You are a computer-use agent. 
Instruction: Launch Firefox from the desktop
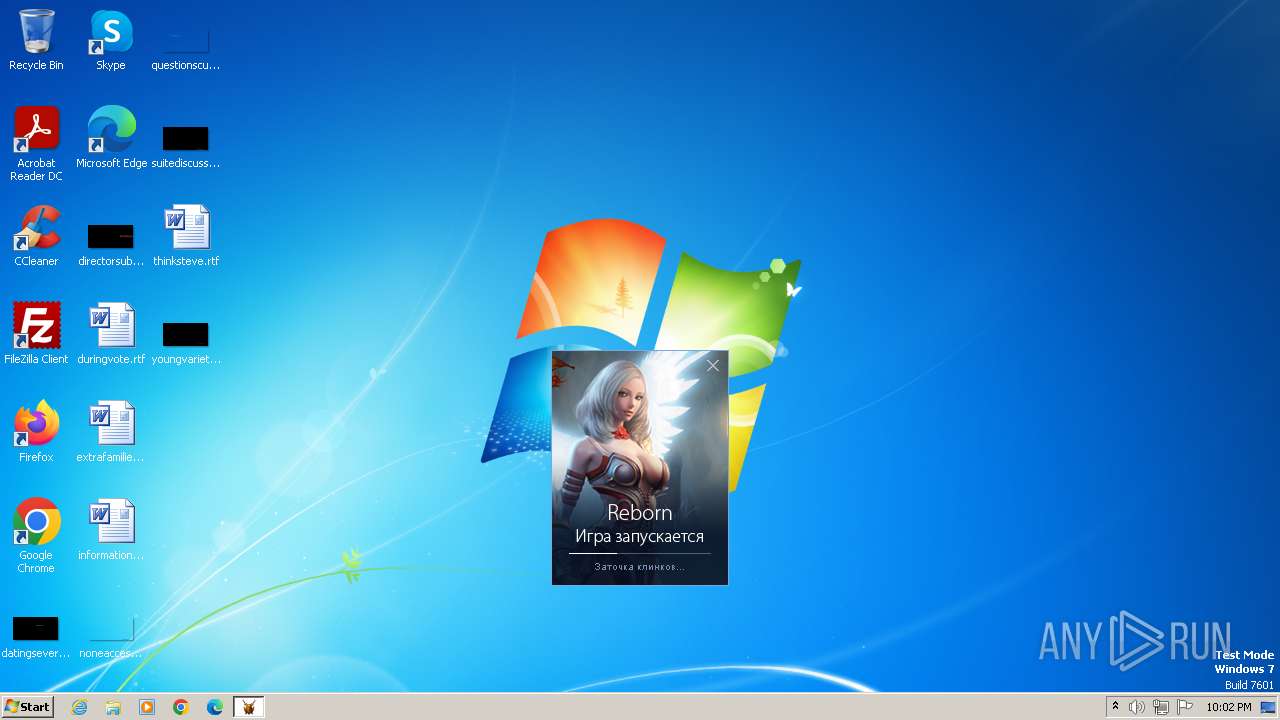pos(36,432)
